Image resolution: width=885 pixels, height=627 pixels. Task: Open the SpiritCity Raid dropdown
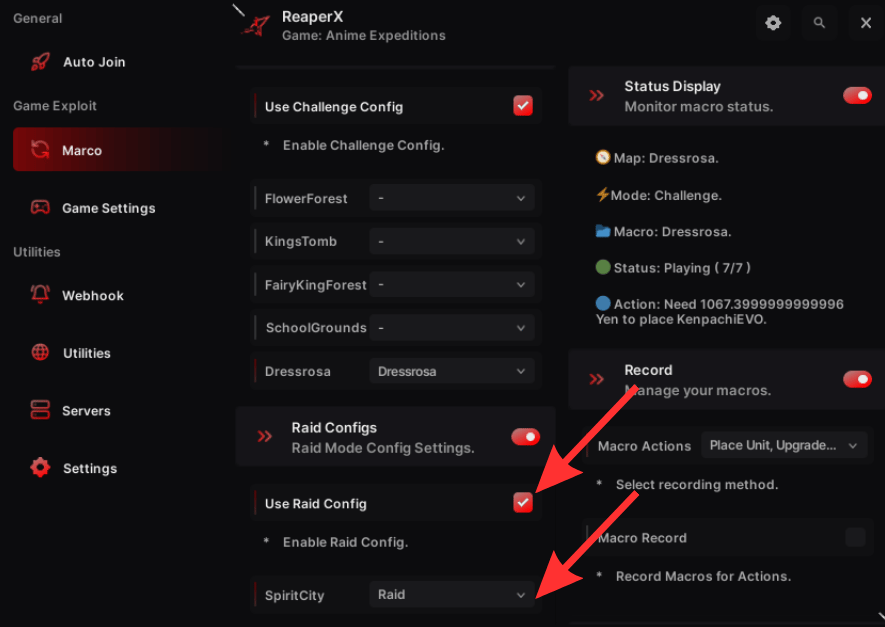452,594
